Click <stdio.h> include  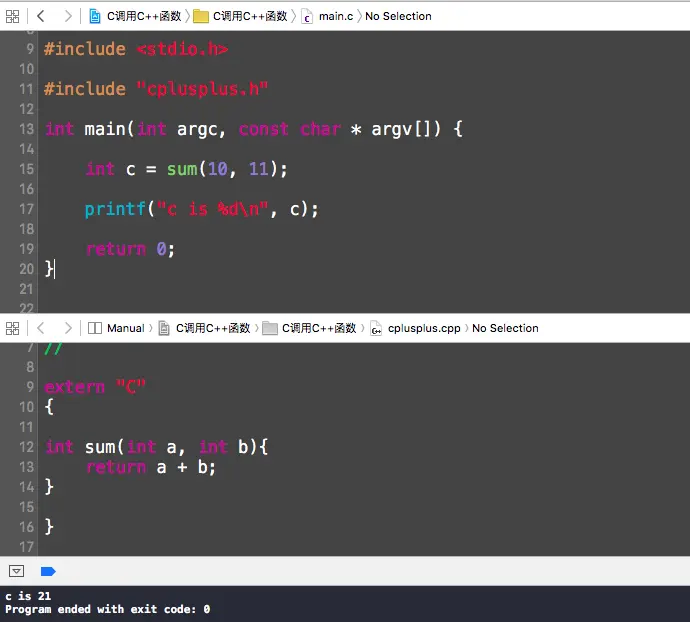(182, 49)
